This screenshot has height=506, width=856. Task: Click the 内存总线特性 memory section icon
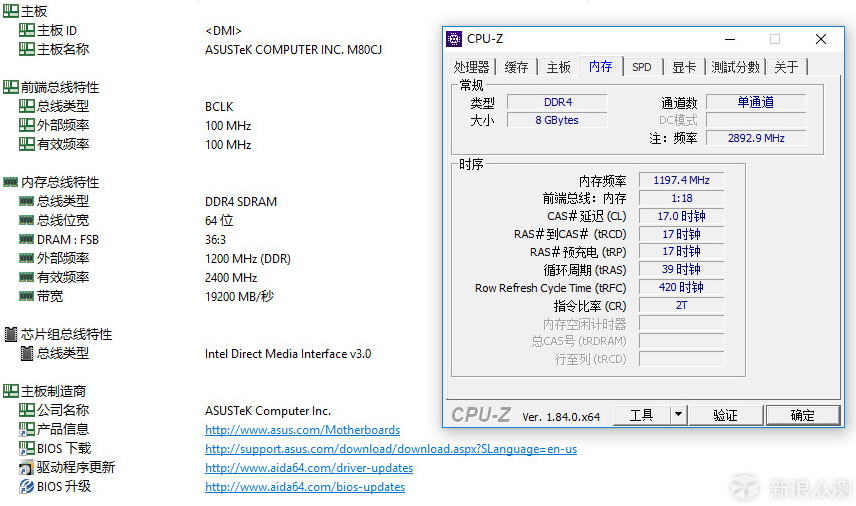(x=11, y=182)
